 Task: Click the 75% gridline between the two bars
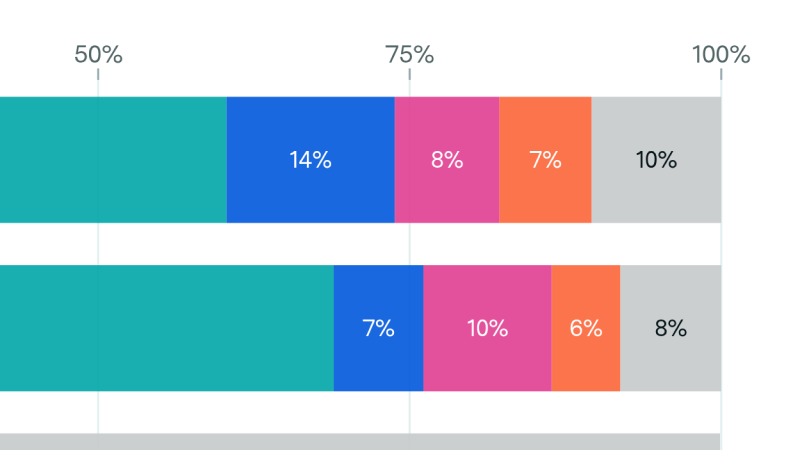point(410,244)
